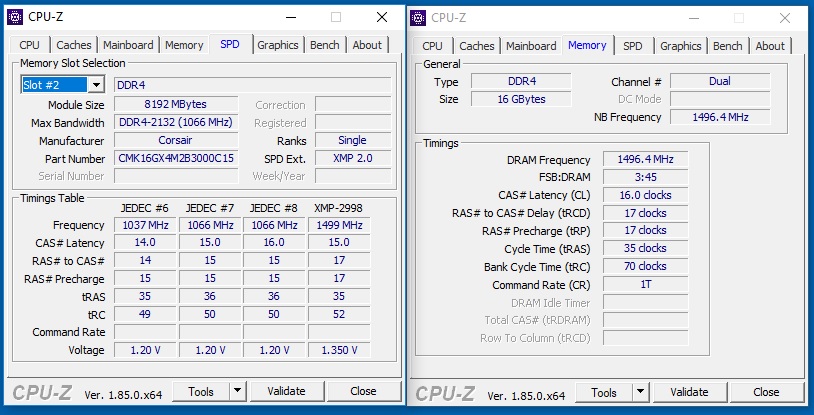
Task: Select the SPD tab in the left window
Action: coord(230,45)
